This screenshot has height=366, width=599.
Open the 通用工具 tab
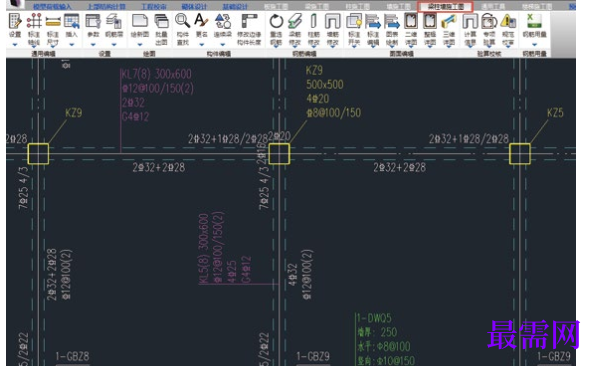(x=493, y=6)
